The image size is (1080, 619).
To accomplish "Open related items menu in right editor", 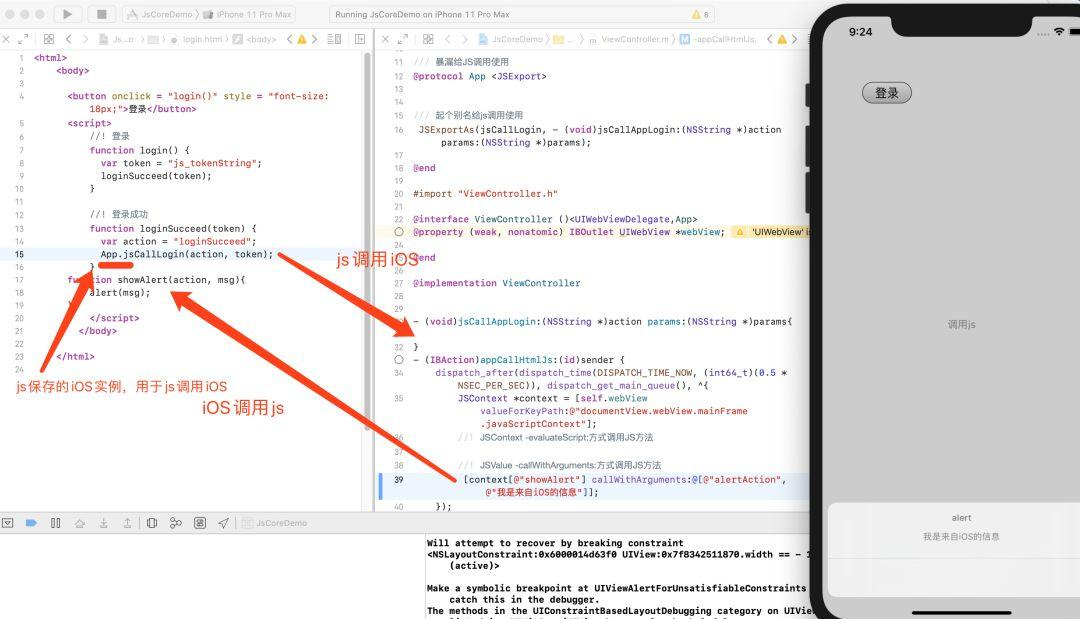I will [428, 39].
